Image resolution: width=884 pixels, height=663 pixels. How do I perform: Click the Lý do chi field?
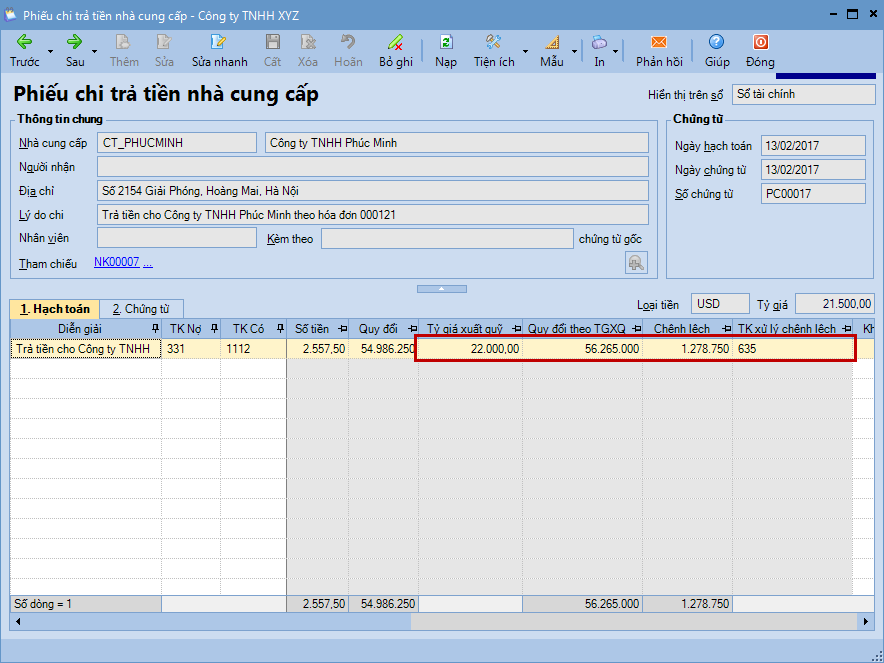(x=373, y=215)
